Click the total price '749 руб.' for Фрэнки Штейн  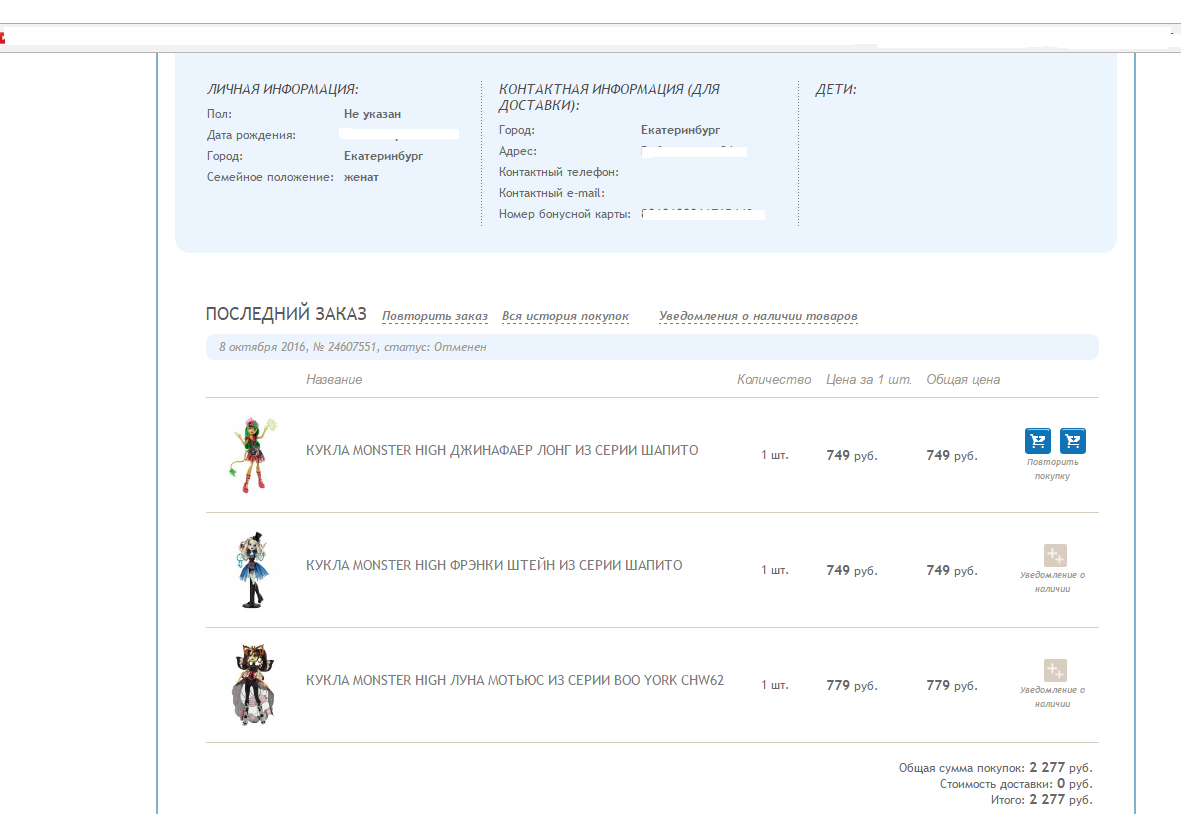click(952, 571)
